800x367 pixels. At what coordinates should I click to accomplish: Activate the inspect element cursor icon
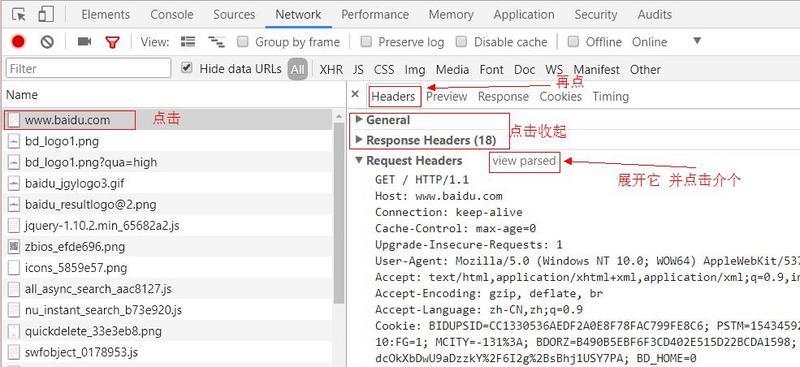click(19, 14)
